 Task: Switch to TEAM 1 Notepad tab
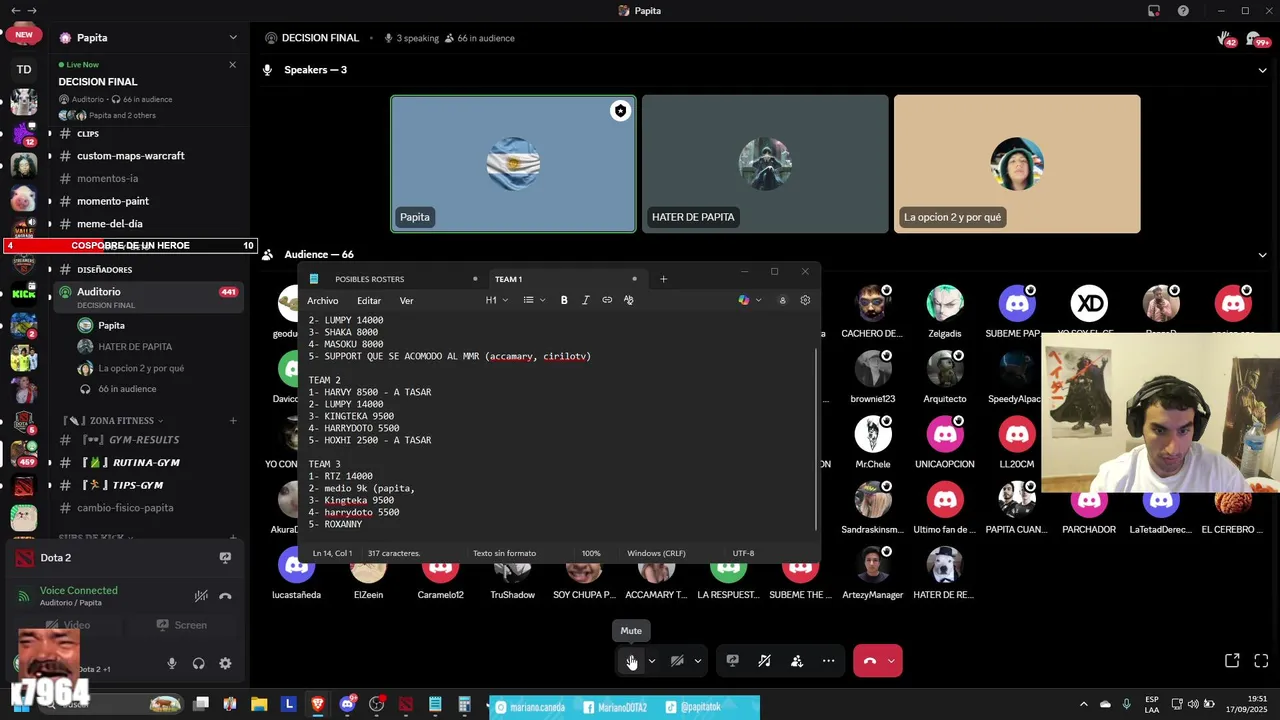(x=566, y=279)
